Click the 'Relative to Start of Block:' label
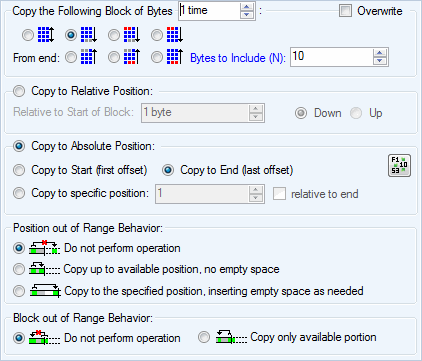Viewport: 422px width, 361px height. 73,112
